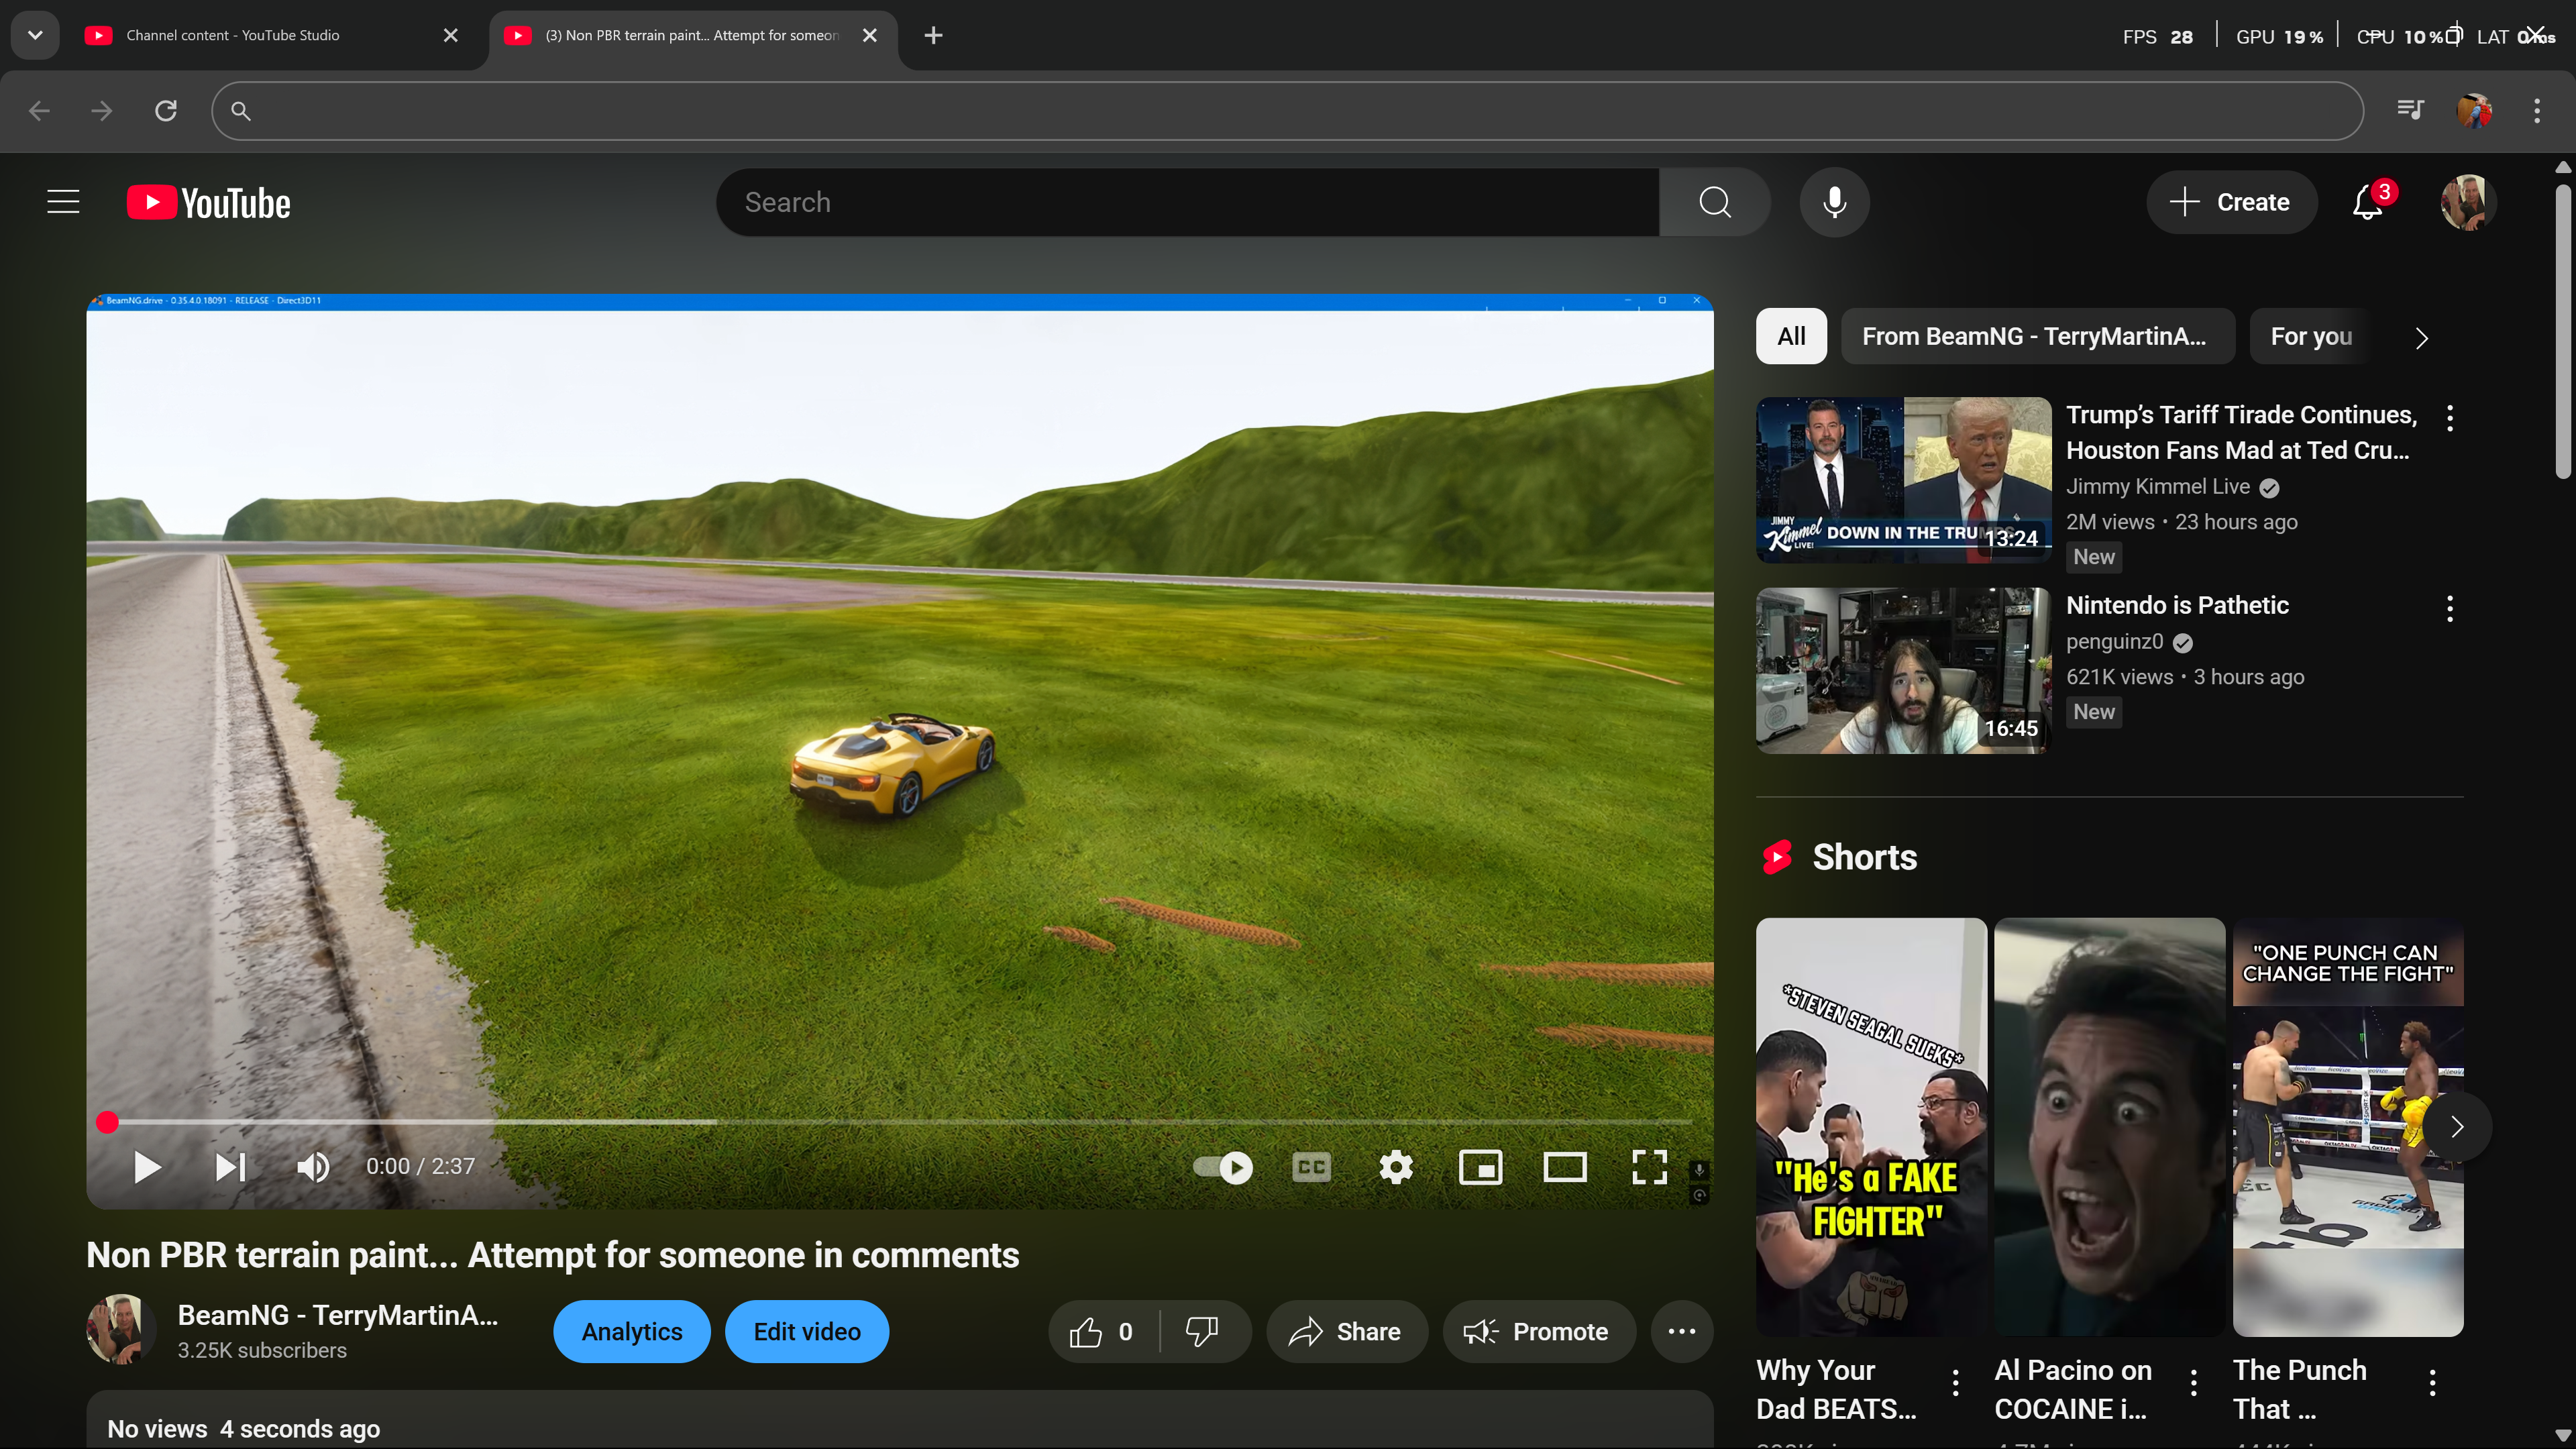Open options for The Punch That short
This screenshot has width=2576, height=1449.
pyautogui.click(x=2432, y=1382)
